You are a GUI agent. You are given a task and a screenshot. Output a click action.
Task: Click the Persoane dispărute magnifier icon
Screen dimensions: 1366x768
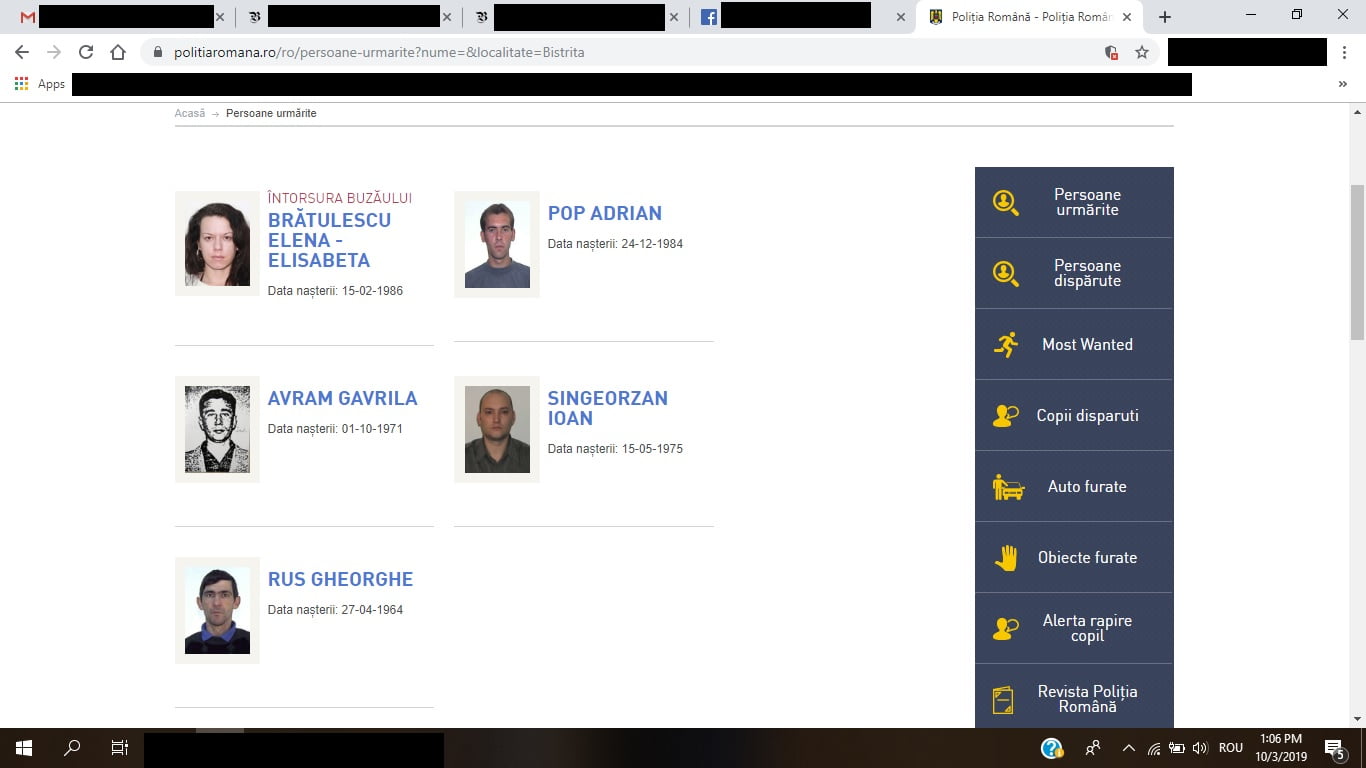tap(1005, 274)
